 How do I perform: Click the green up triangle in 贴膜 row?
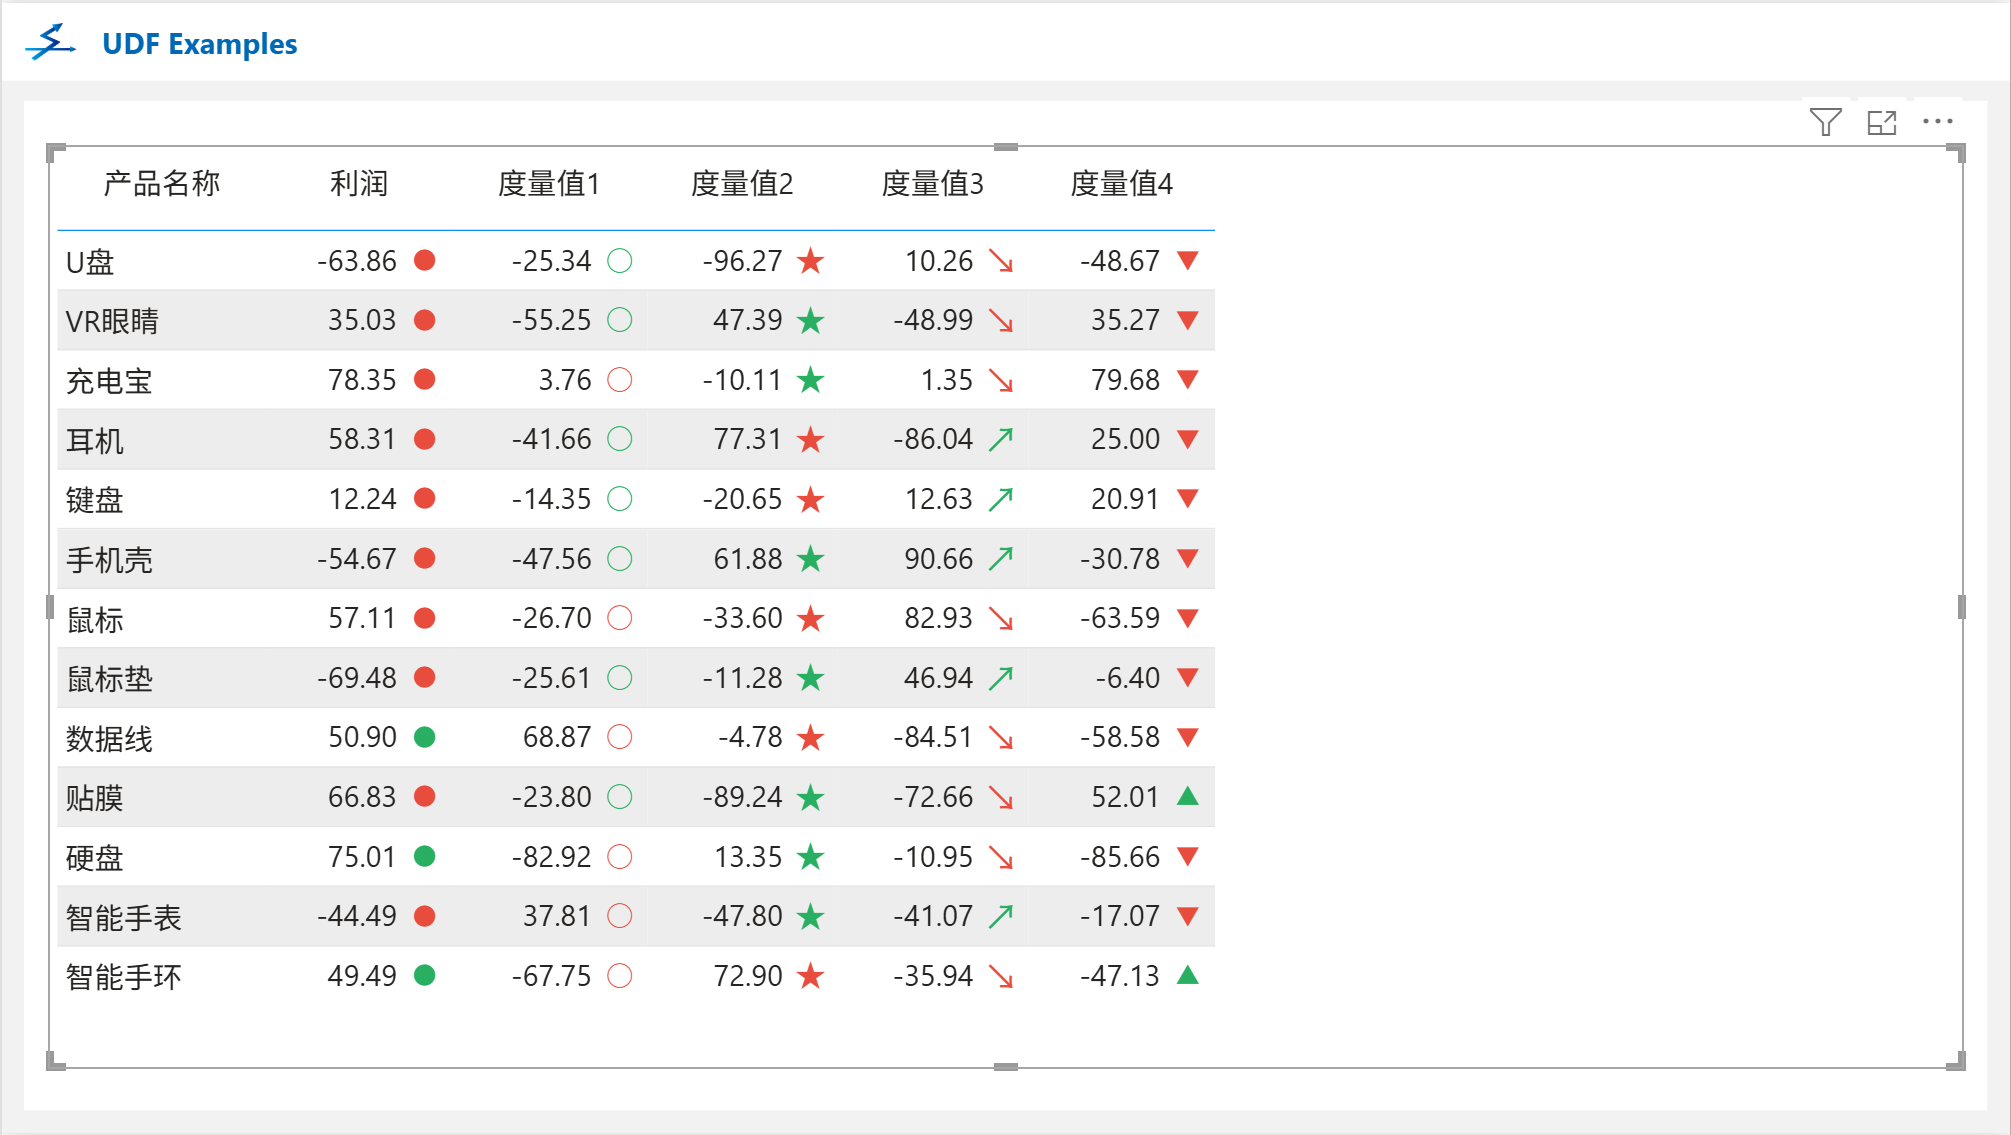coord(1187,797)
